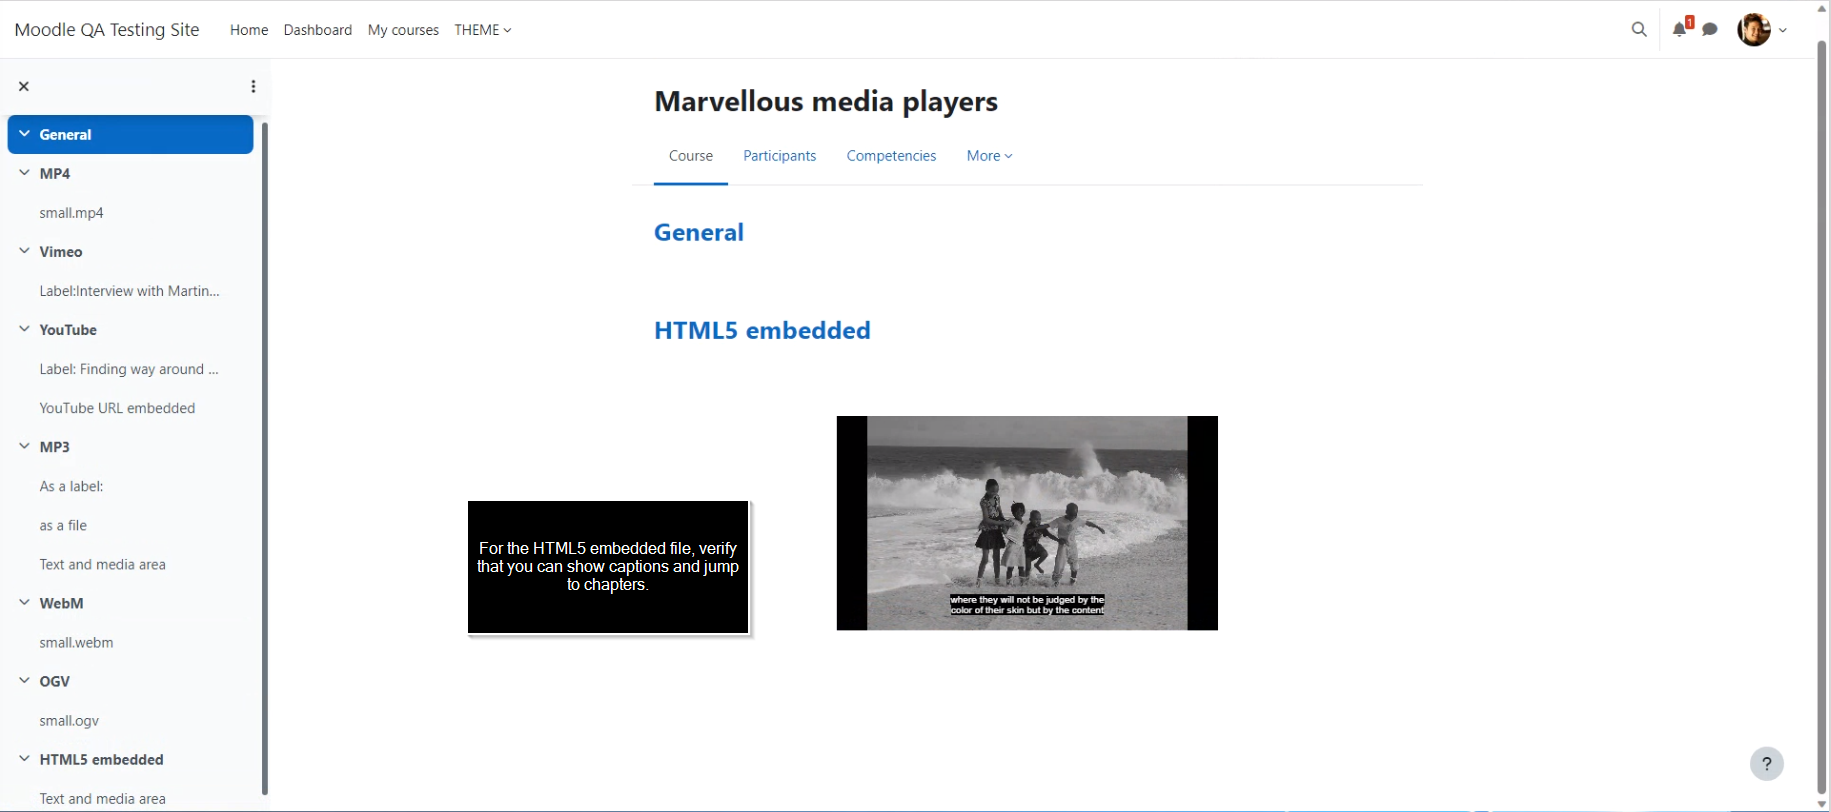1831x812 pixels.
Task: Open the THEME dropdown menu
Action: tap(483, 30)
